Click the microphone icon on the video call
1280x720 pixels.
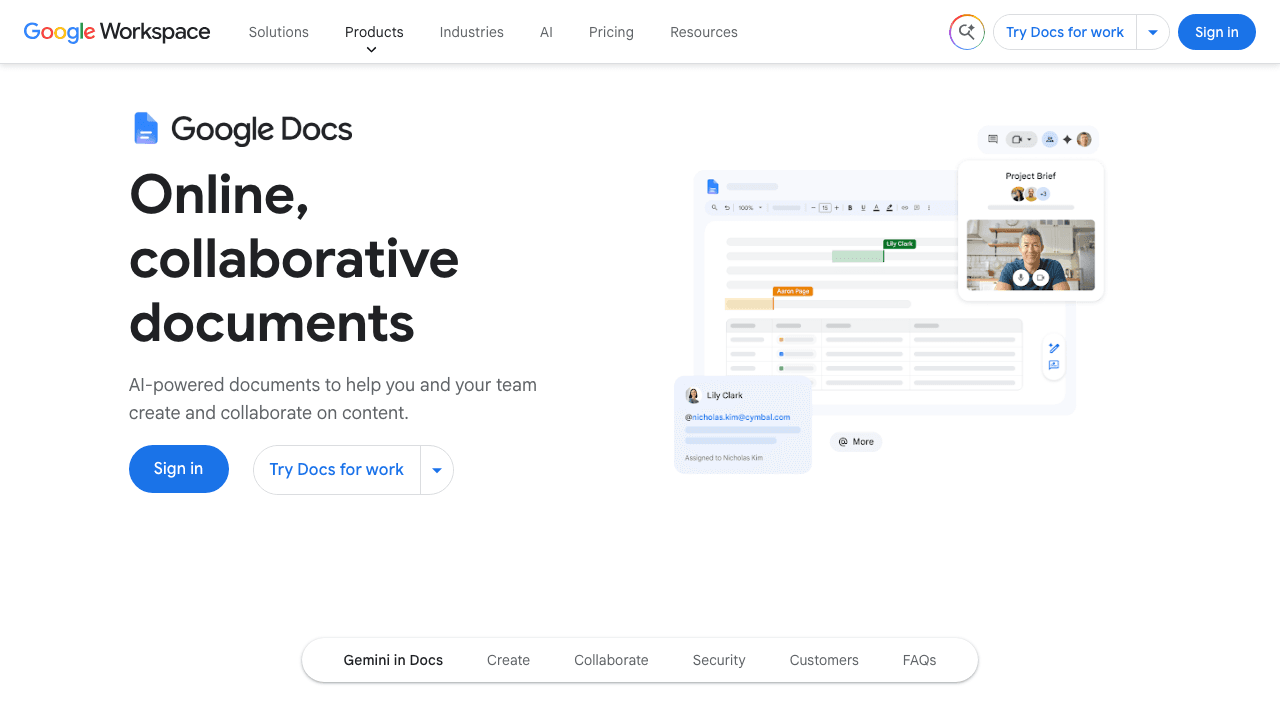(1021, 277)
